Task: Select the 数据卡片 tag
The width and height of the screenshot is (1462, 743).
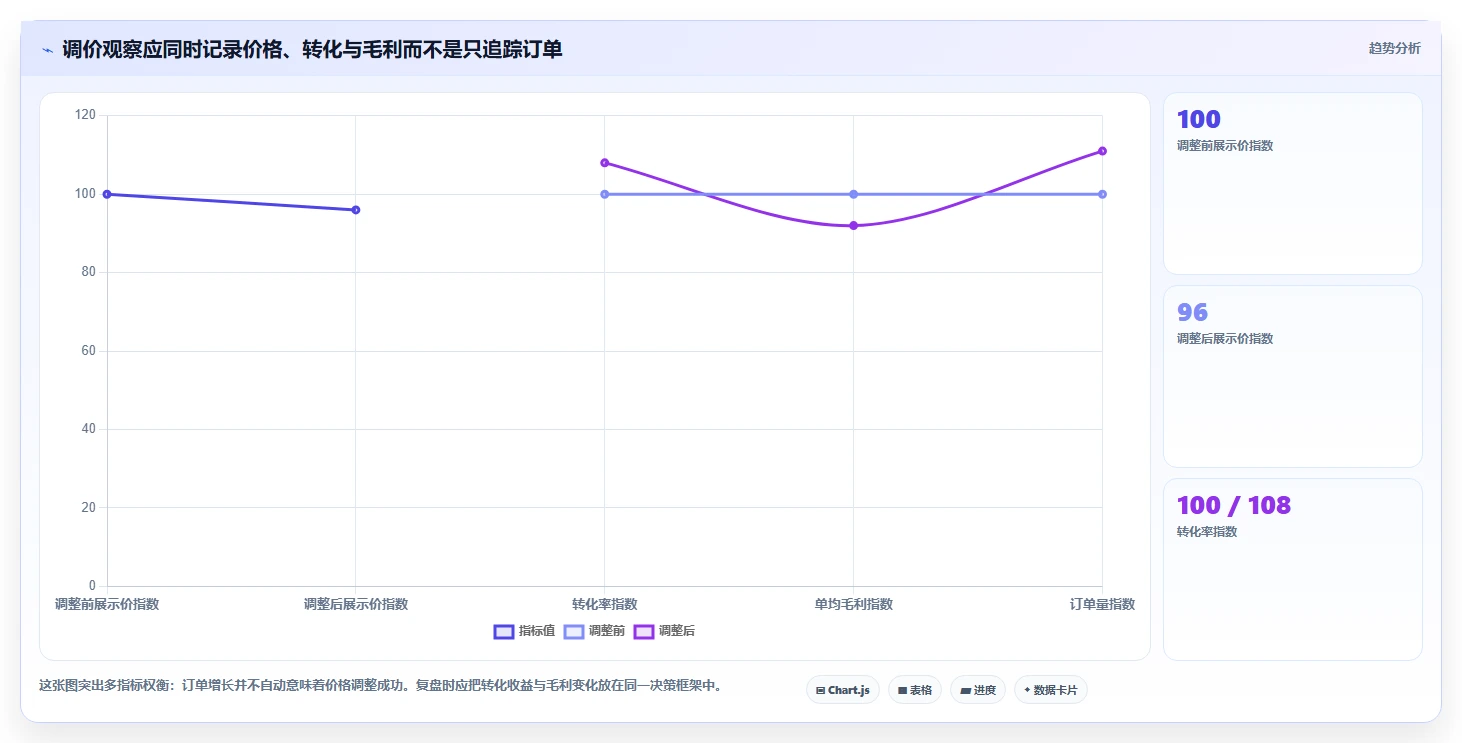Action: [x=1051, y=690]
